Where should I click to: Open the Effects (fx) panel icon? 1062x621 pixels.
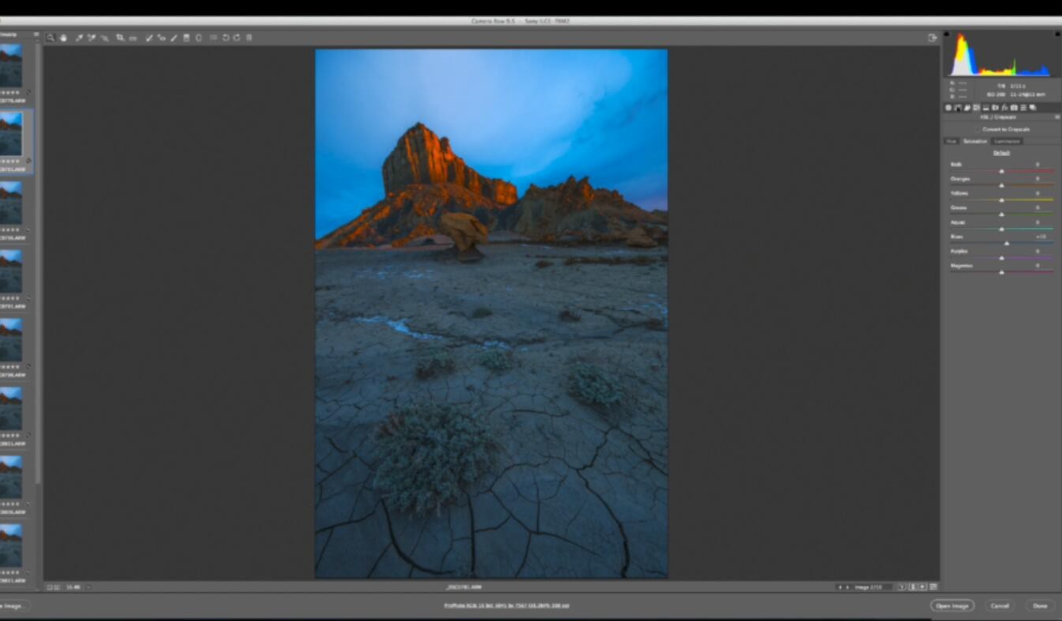(1004, 108)
